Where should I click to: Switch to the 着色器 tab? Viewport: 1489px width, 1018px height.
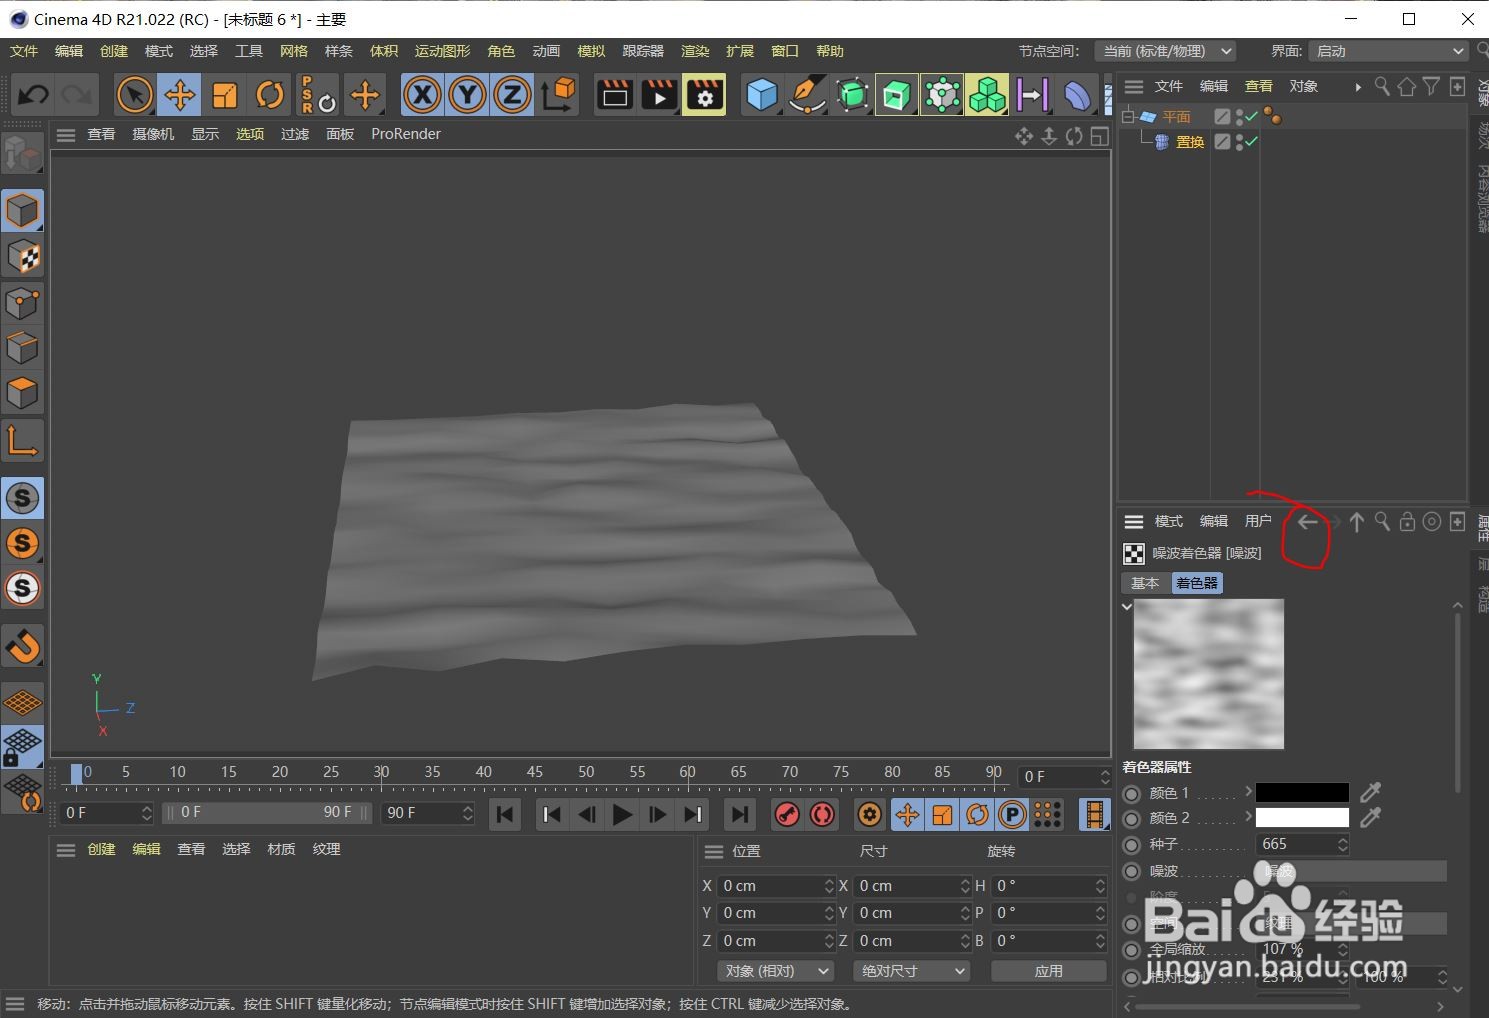point(1196,583)
